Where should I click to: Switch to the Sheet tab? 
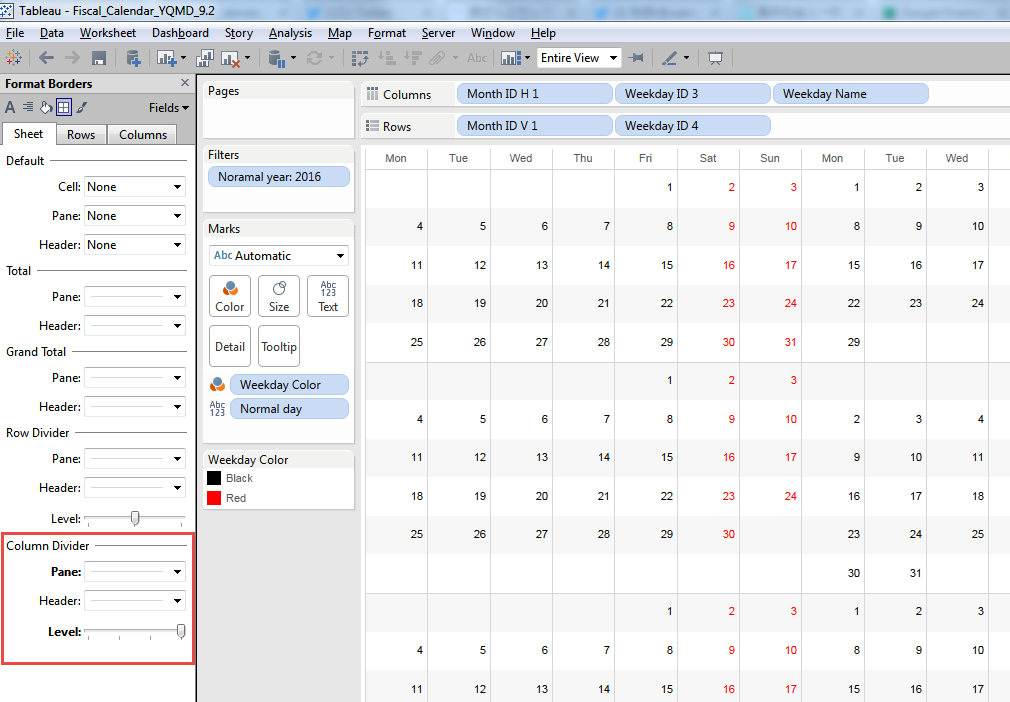(28, 134)
